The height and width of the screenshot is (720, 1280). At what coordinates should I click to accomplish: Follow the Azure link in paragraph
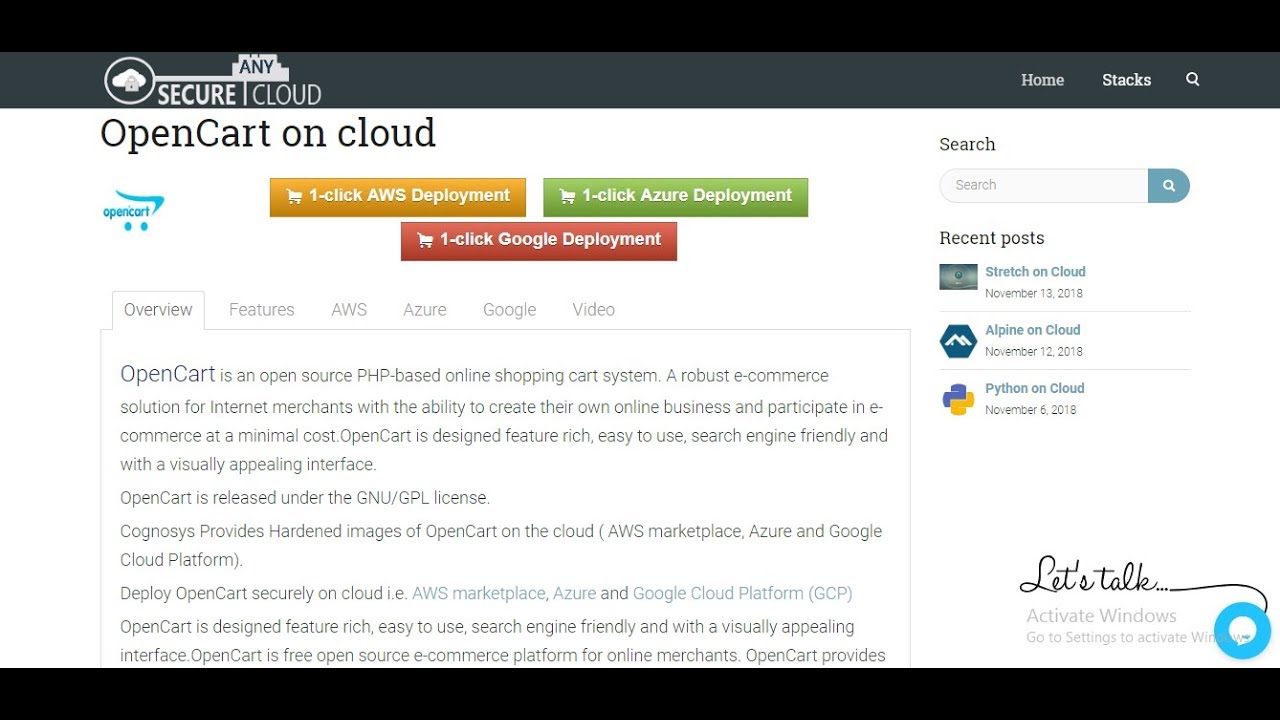pos(575,593)
